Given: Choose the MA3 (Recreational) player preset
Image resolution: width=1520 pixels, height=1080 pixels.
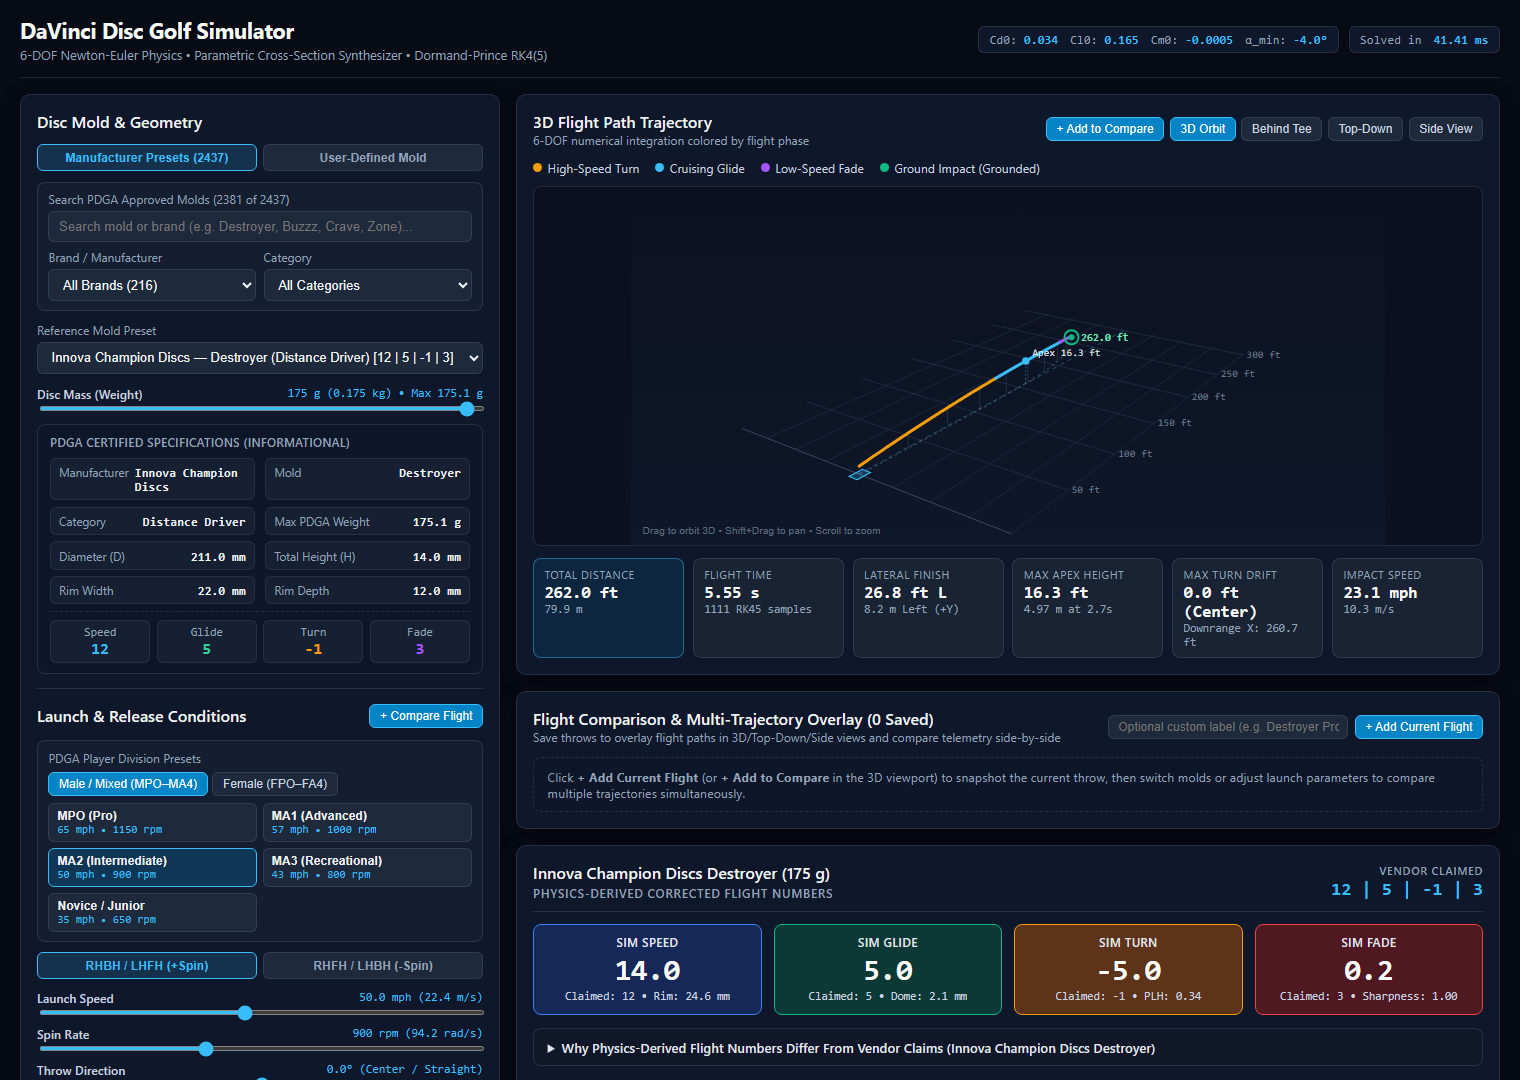Looking at the screenshot, I should [367, 867].
